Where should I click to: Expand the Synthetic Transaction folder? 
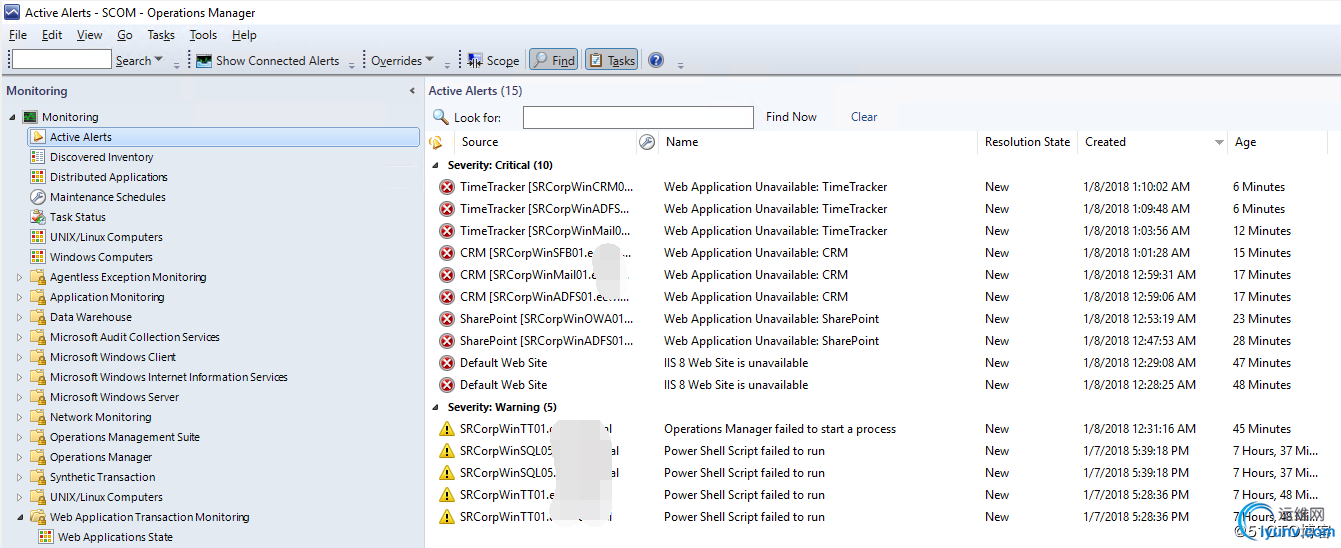19,477
